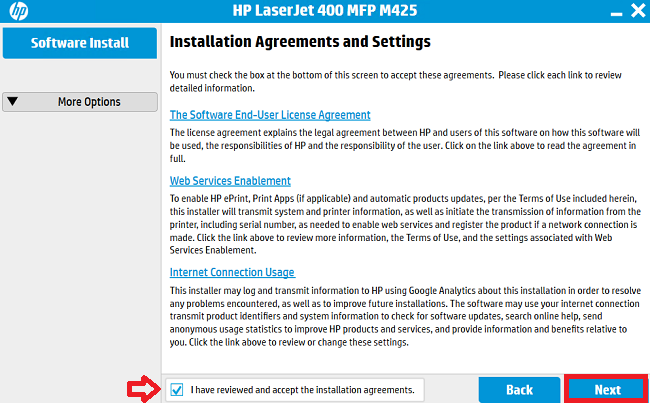650x403 pixels.
Task: Uncheck the accept installation agreements checkbox
Action: [177, 390]
